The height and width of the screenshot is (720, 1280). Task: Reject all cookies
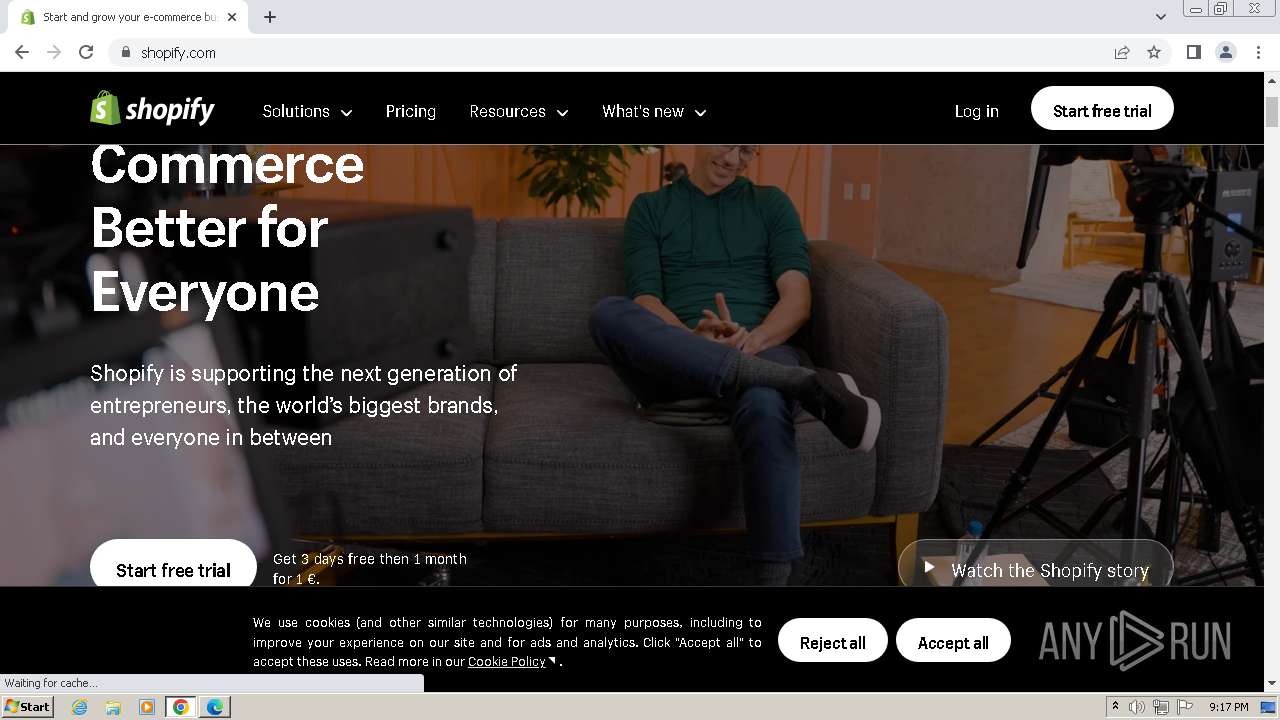point(832,642)
